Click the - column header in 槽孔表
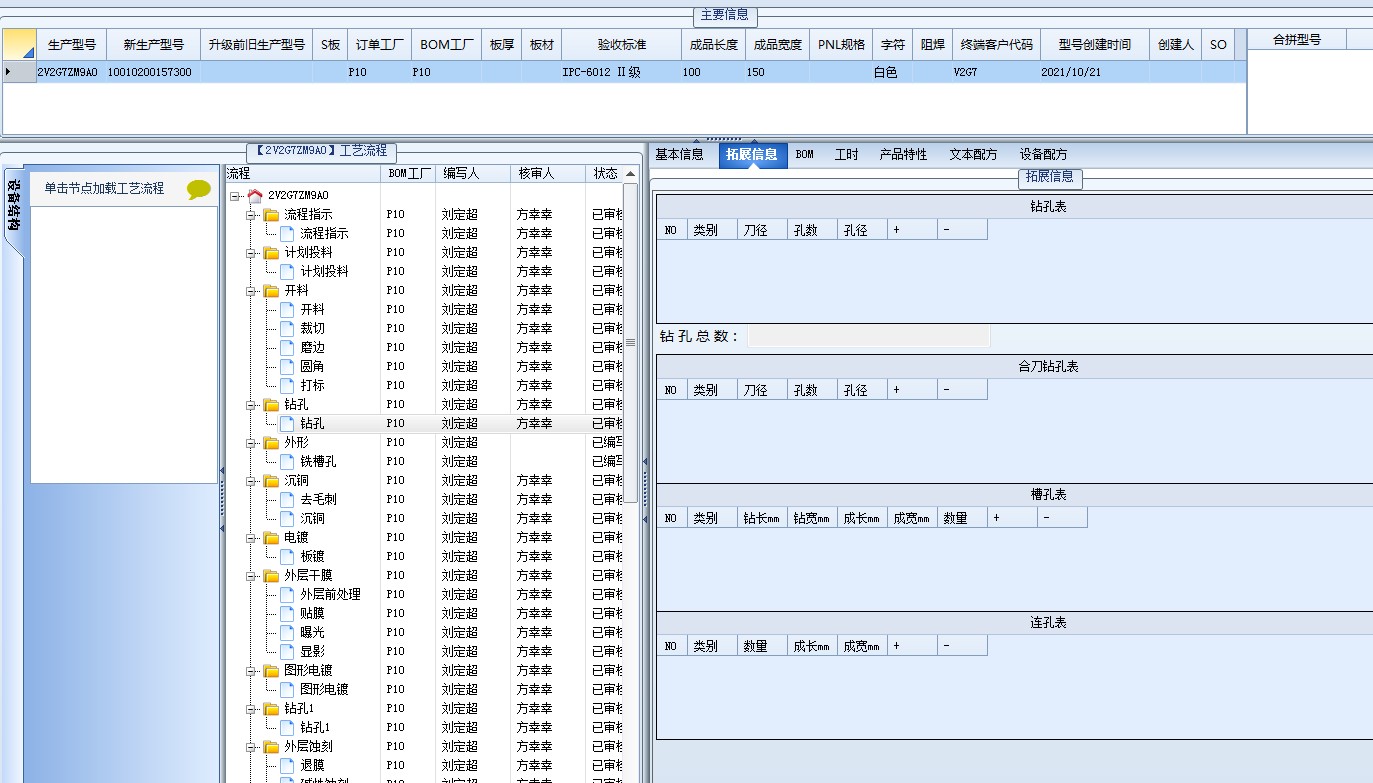 pos(1063,518)
